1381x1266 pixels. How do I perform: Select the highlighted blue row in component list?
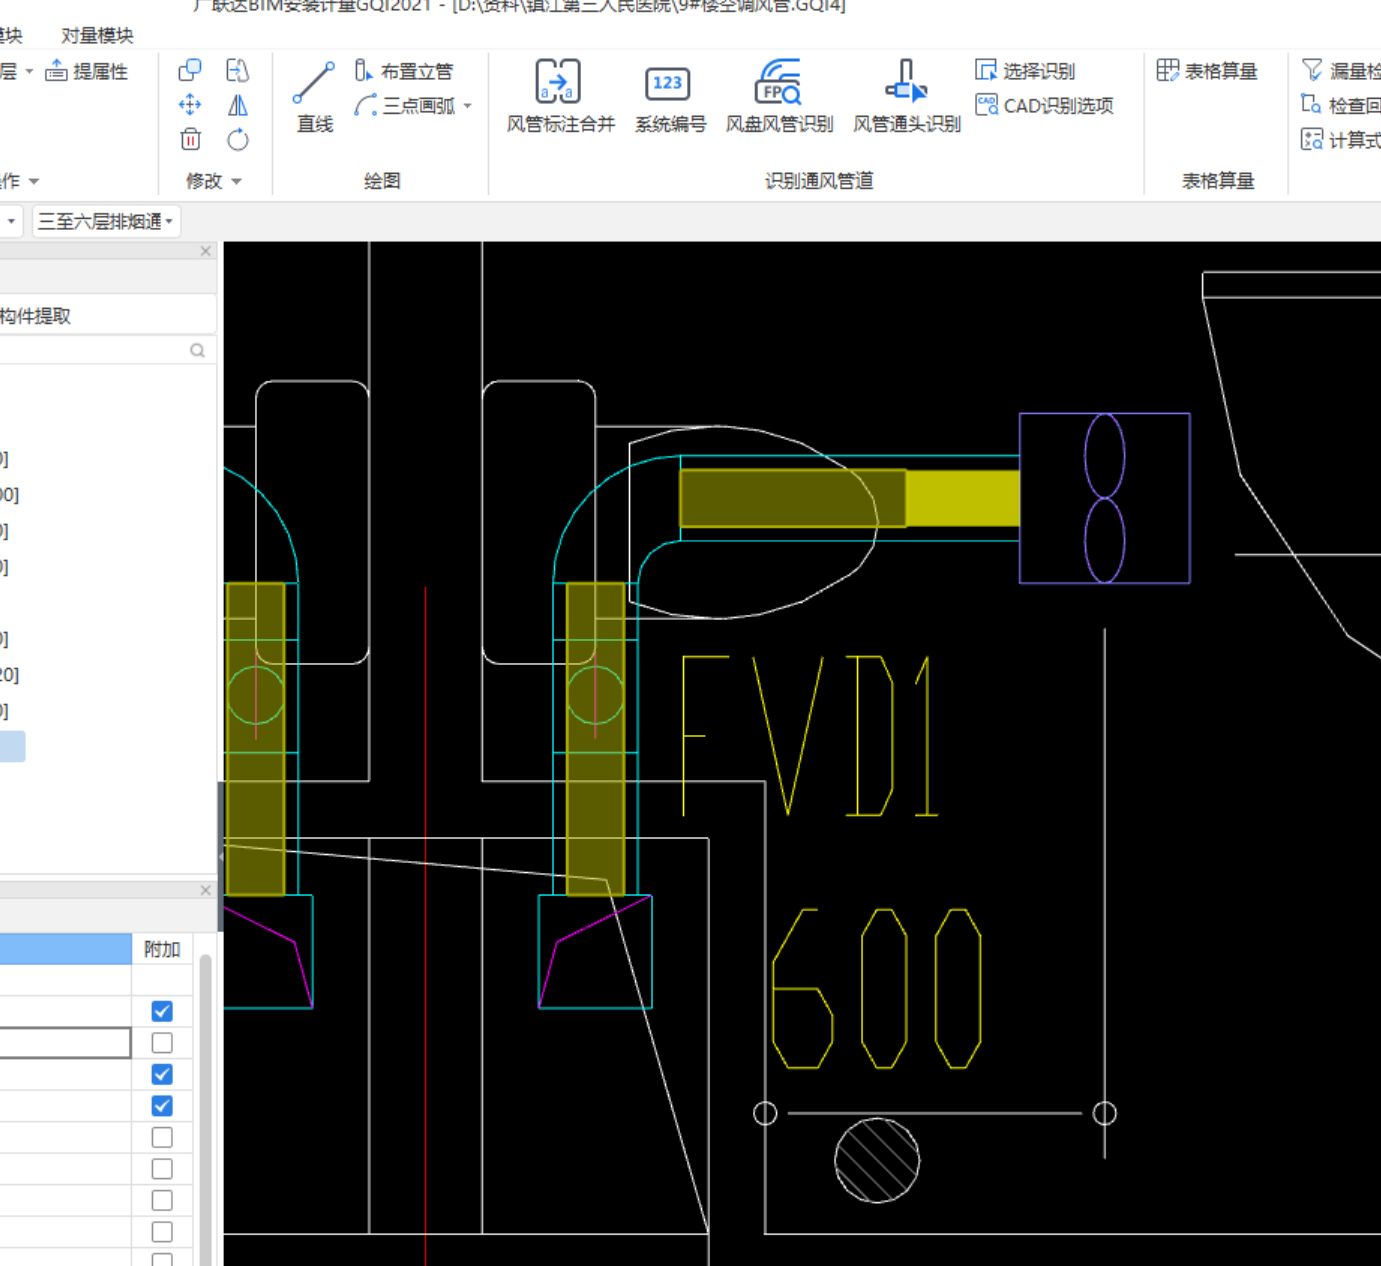tap(12, 746)
